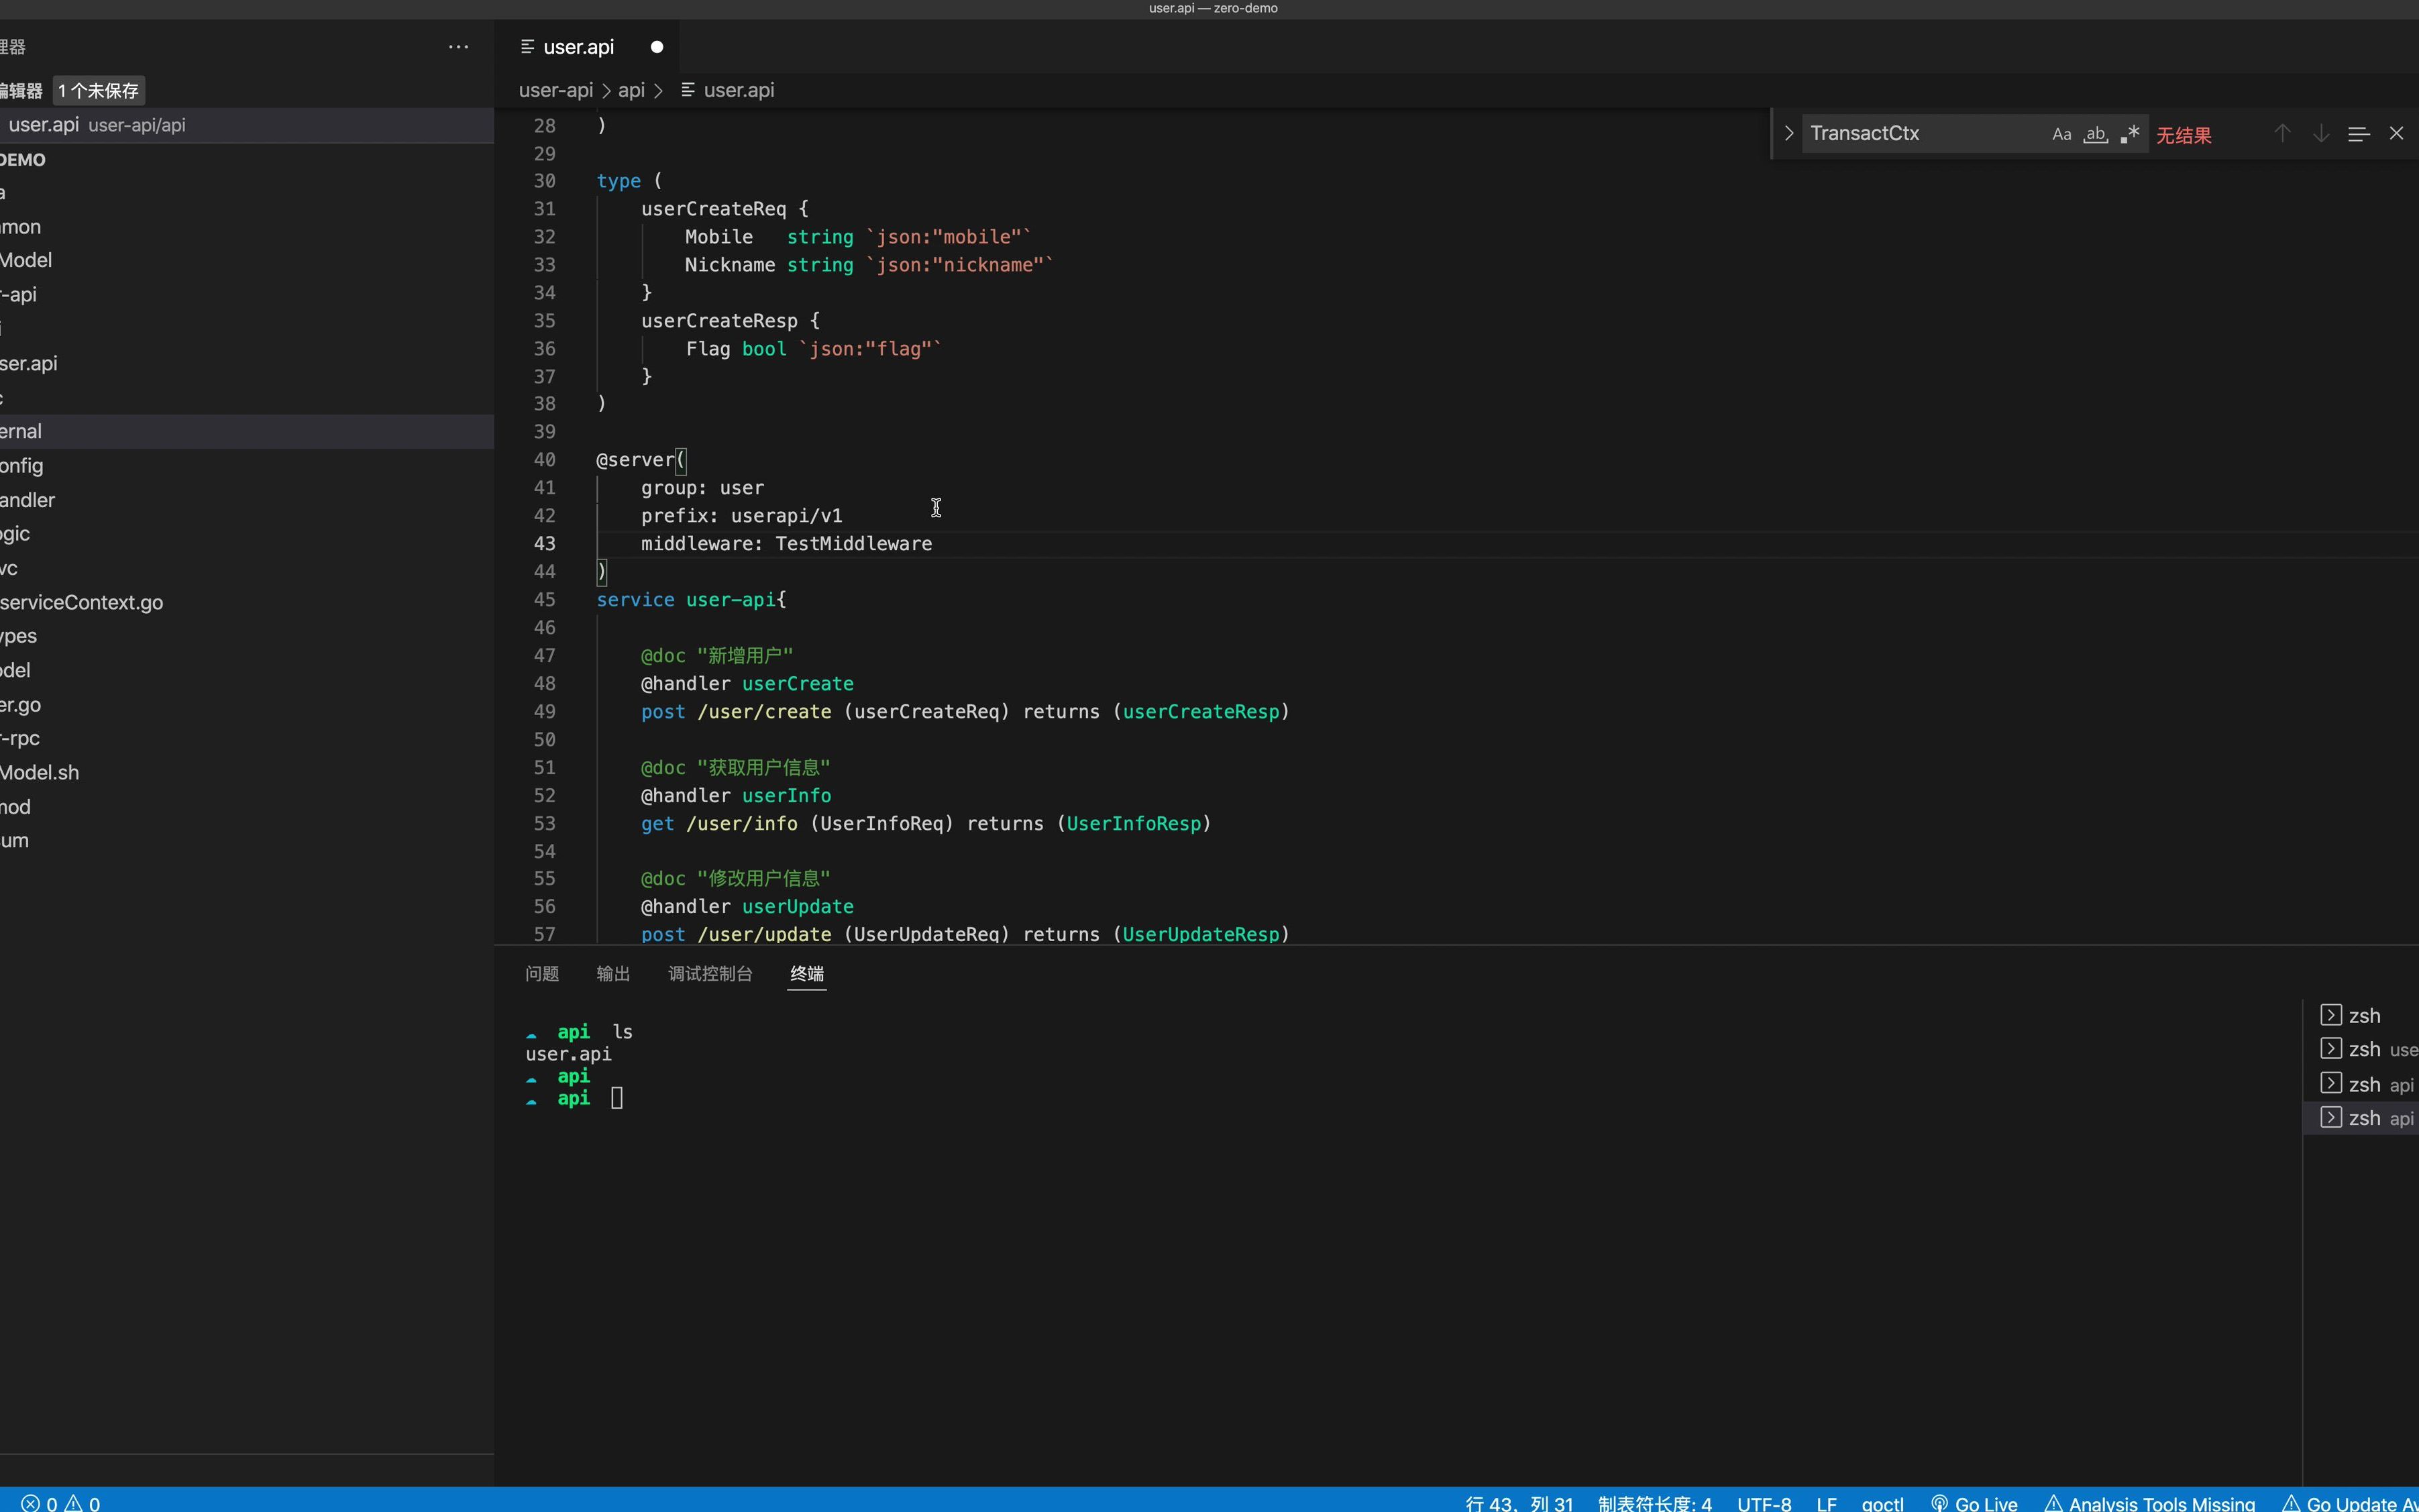The width and height of the screenshot is (2419, 1512).
Task: Open sidebar more actions ellipsis
Action: pyautogui.click(x=458, y=47)
